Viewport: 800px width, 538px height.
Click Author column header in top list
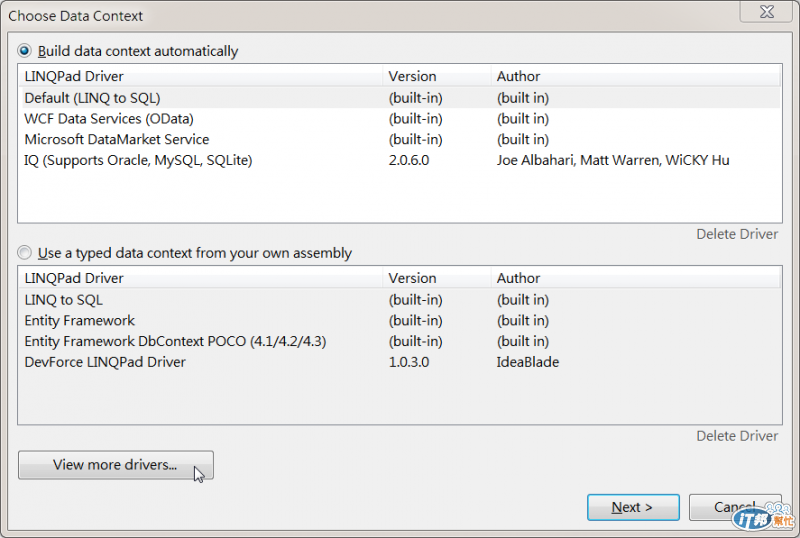[x=518, y=76]
